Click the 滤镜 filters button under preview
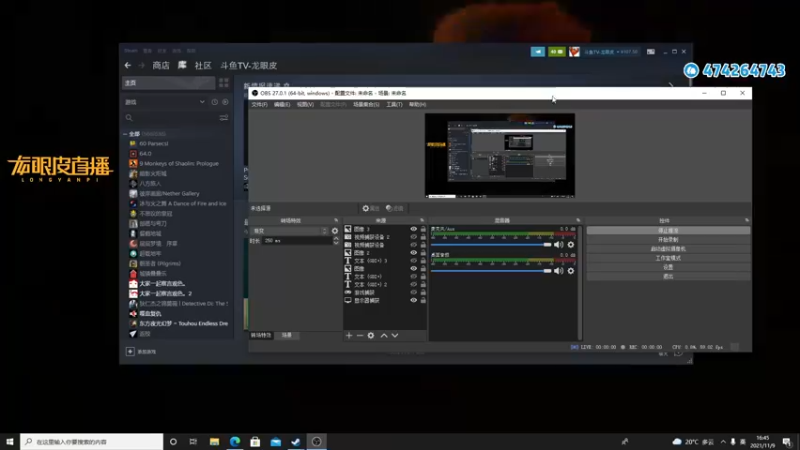This screenshot has width=800, height=450. 394,208
